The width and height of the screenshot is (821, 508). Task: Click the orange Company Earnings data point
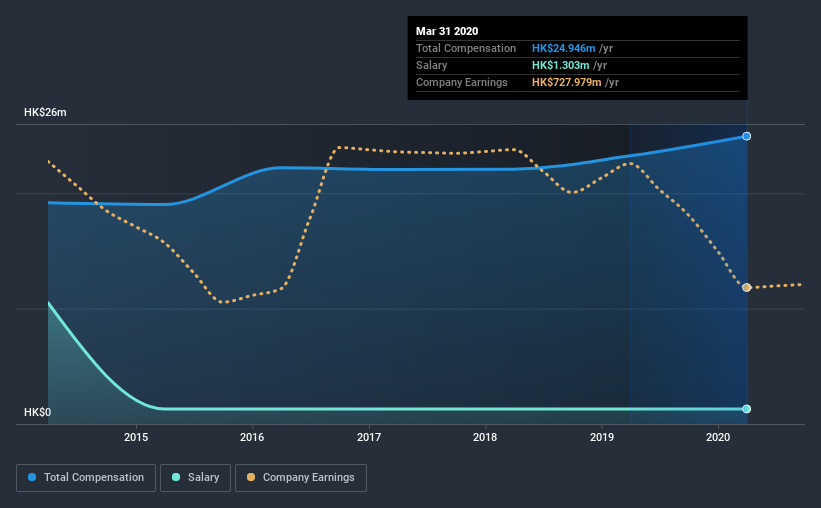pyautogui.click(x=747, y=288)
